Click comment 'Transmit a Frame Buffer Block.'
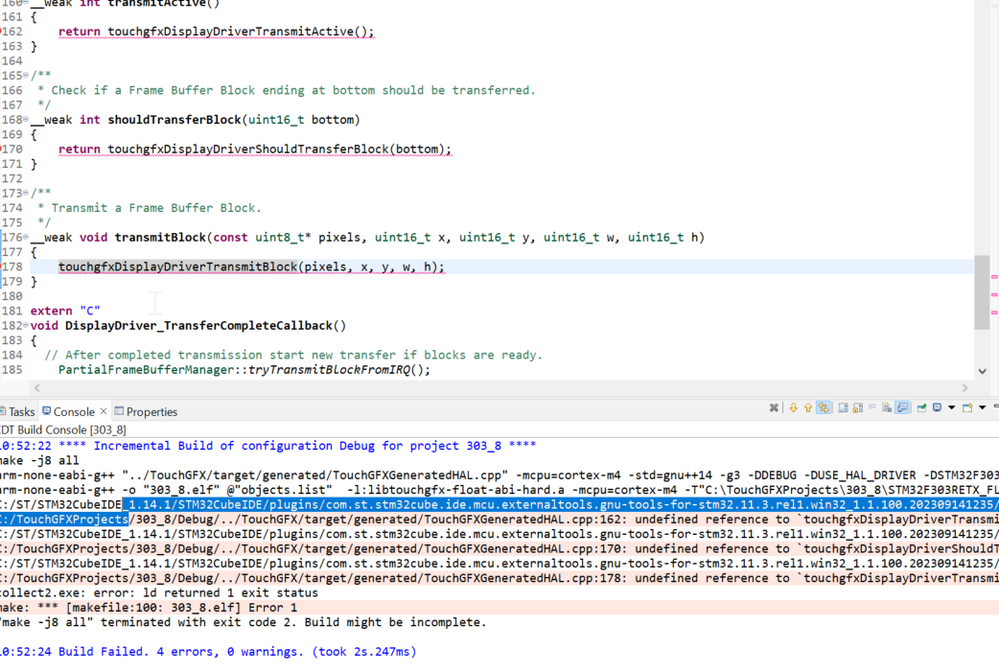The height and width of the screenshot is (671, 999). tap(156, 208)
